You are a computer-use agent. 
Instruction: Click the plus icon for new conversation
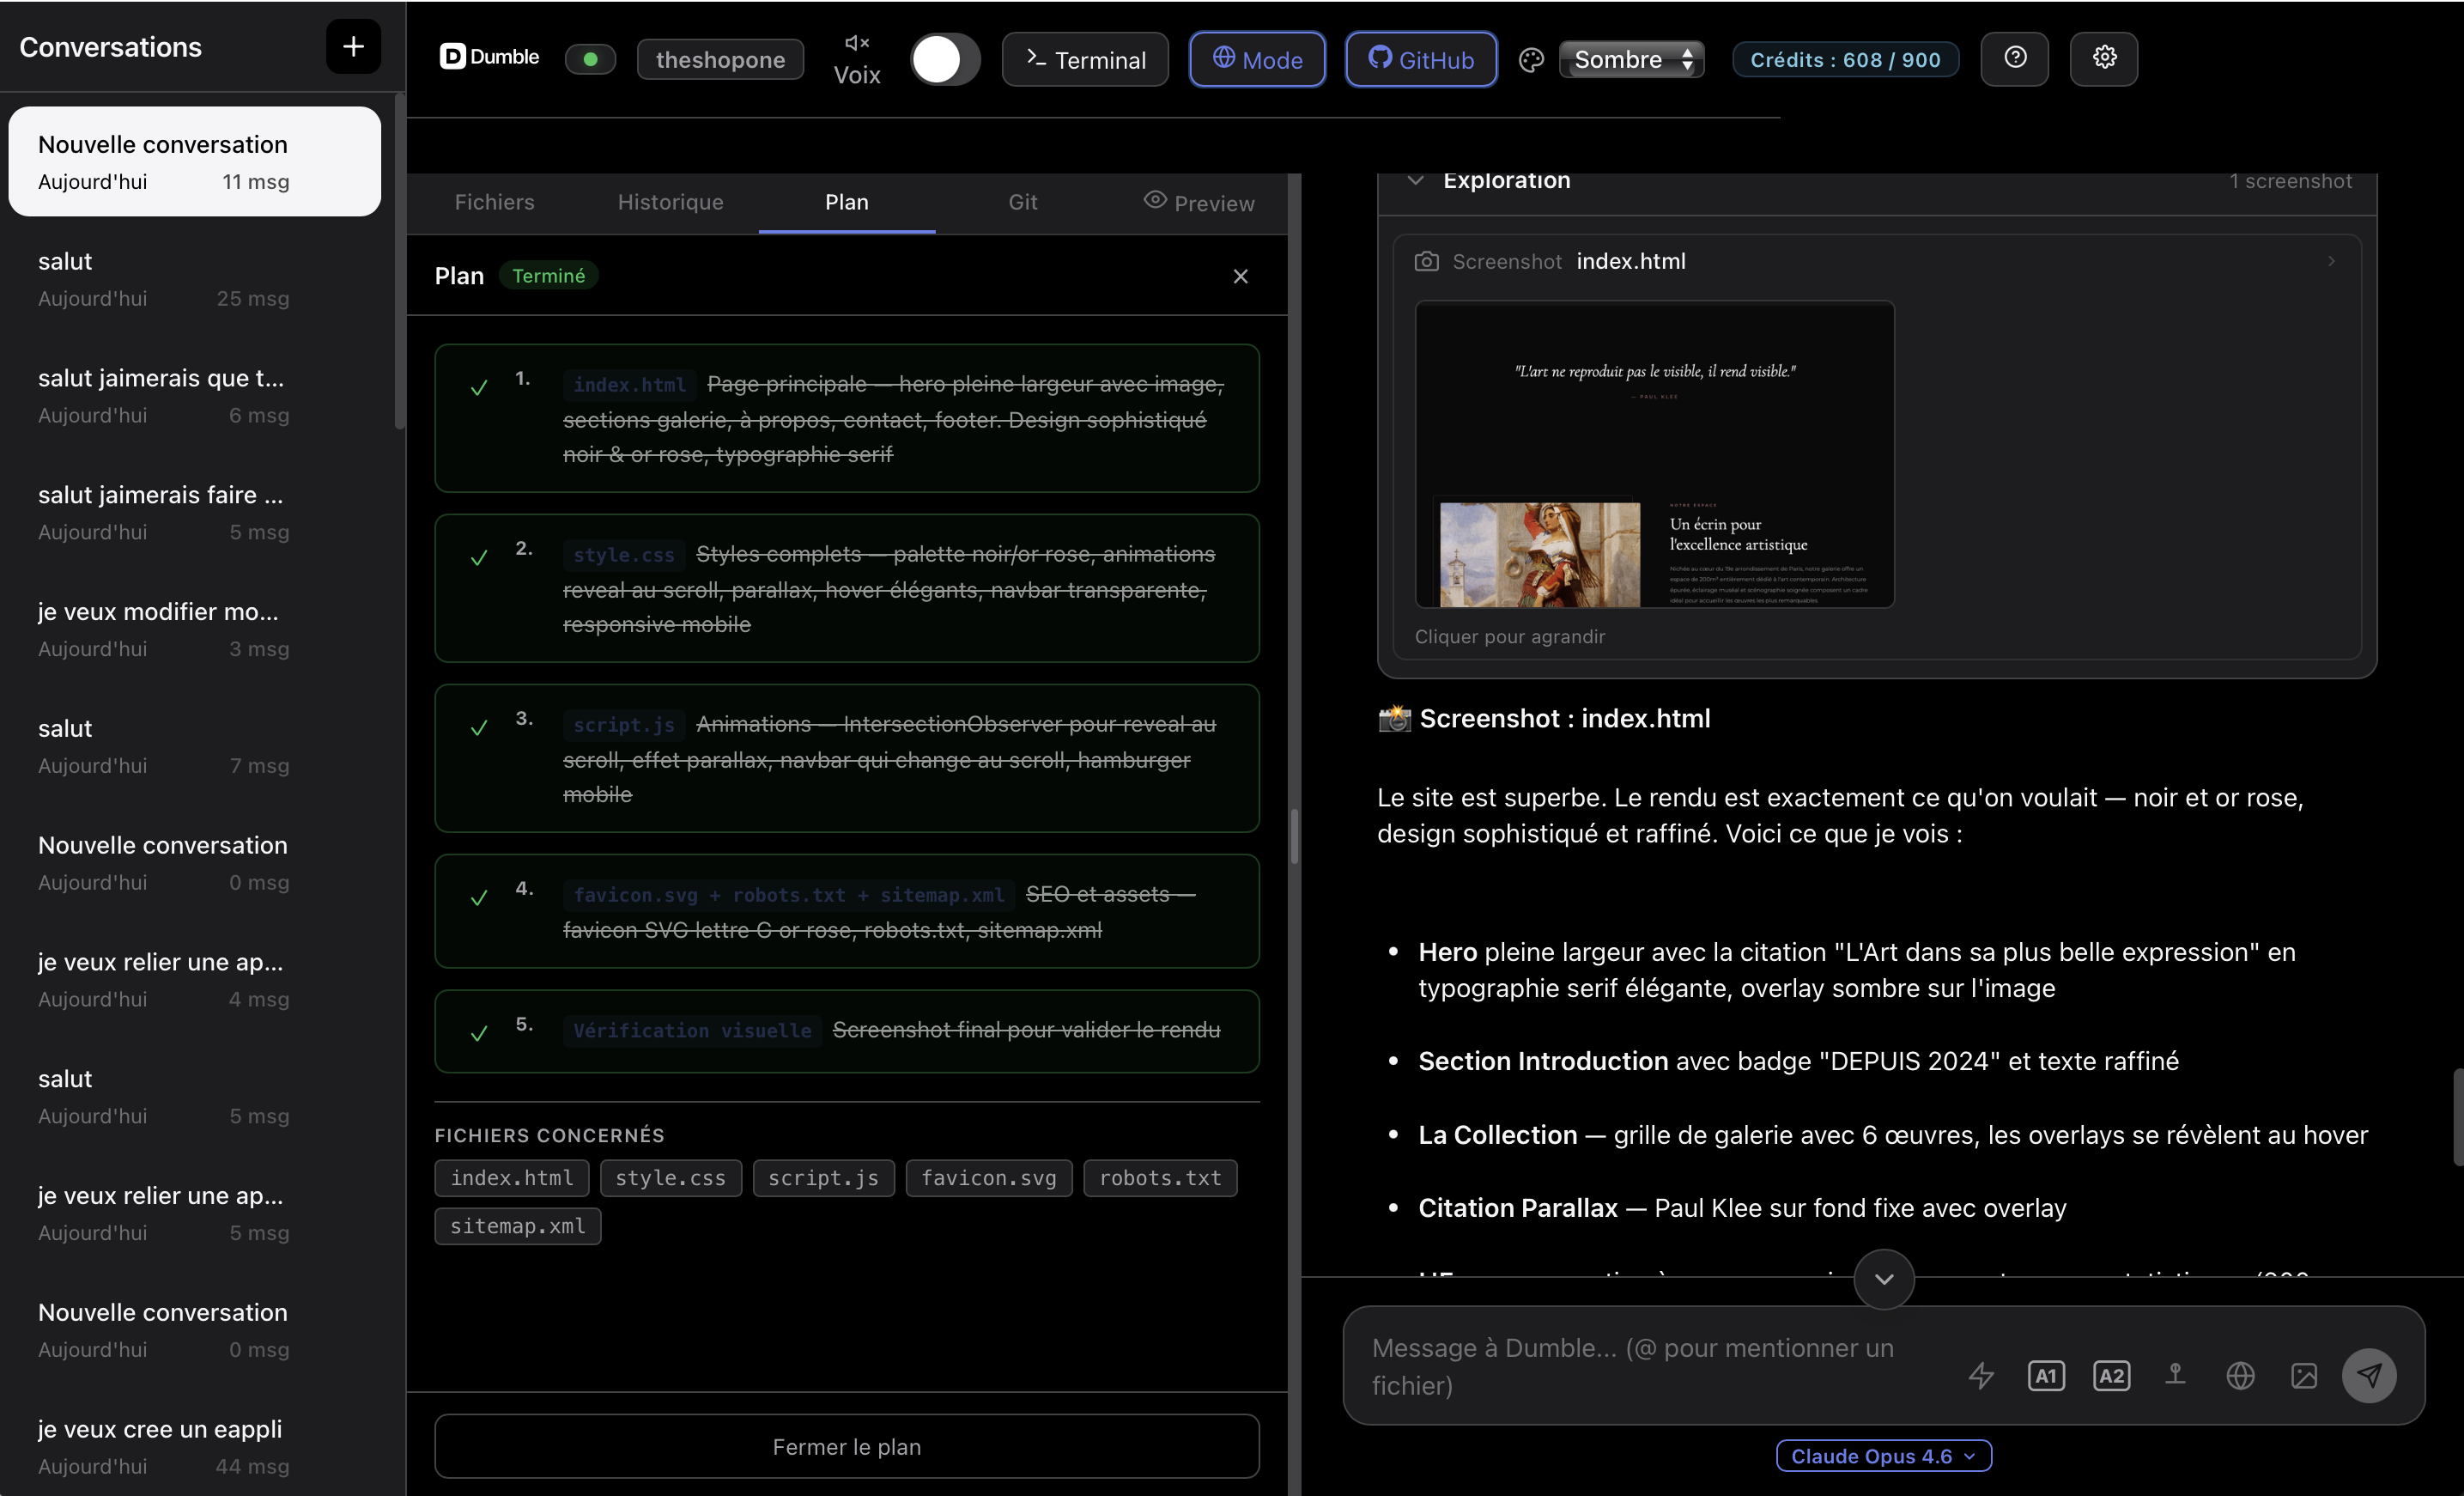[x=353, y=47]
